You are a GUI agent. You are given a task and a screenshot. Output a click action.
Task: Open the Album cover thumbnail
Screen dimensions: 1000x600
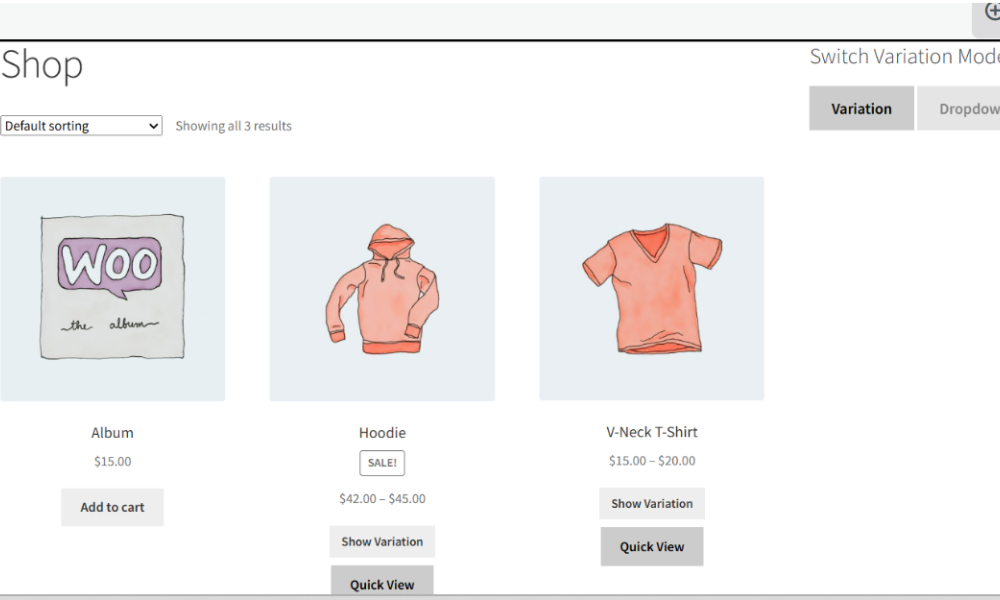[112, 288]
